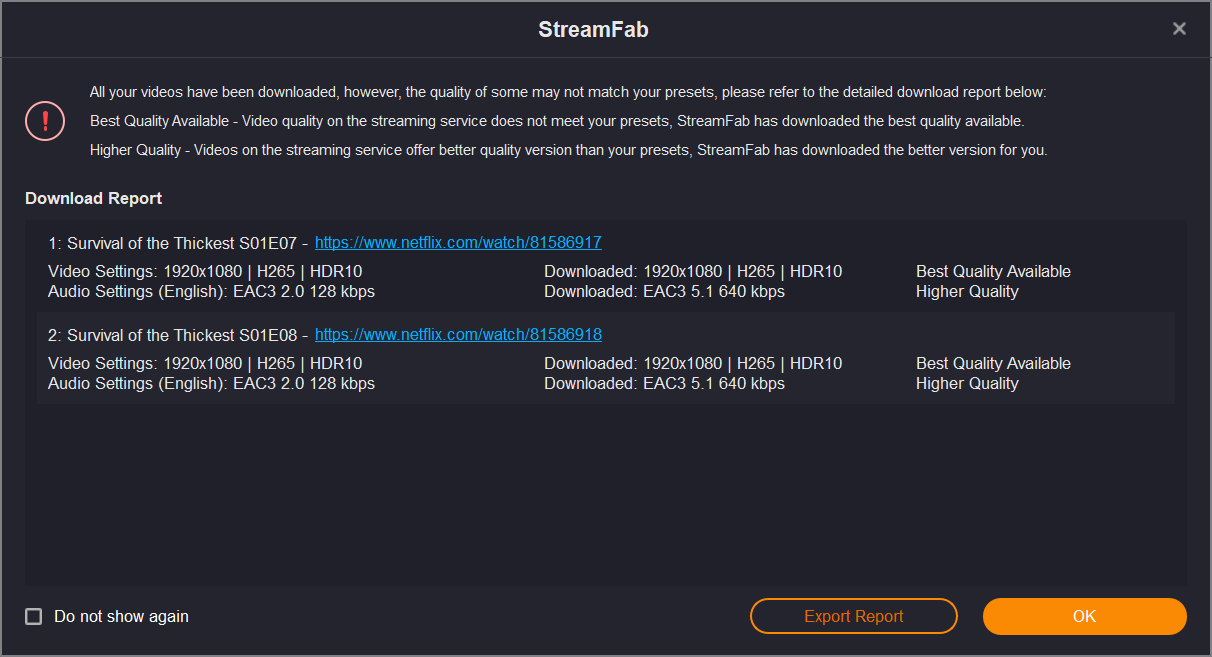Viewport: 1212px width, 657px height.
Task: Confirm the dialog with the OK button
Action: (1084, 616)
